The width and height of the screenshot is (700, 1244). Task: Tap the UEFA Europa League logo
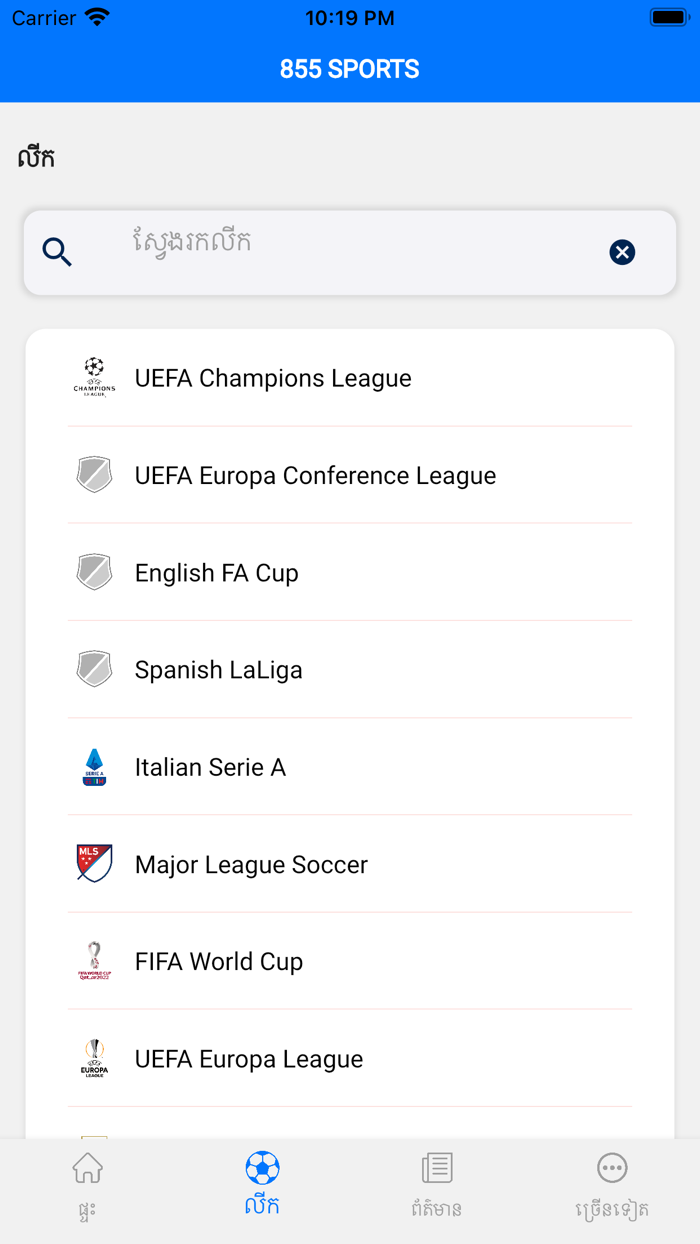coord(94,1058)
